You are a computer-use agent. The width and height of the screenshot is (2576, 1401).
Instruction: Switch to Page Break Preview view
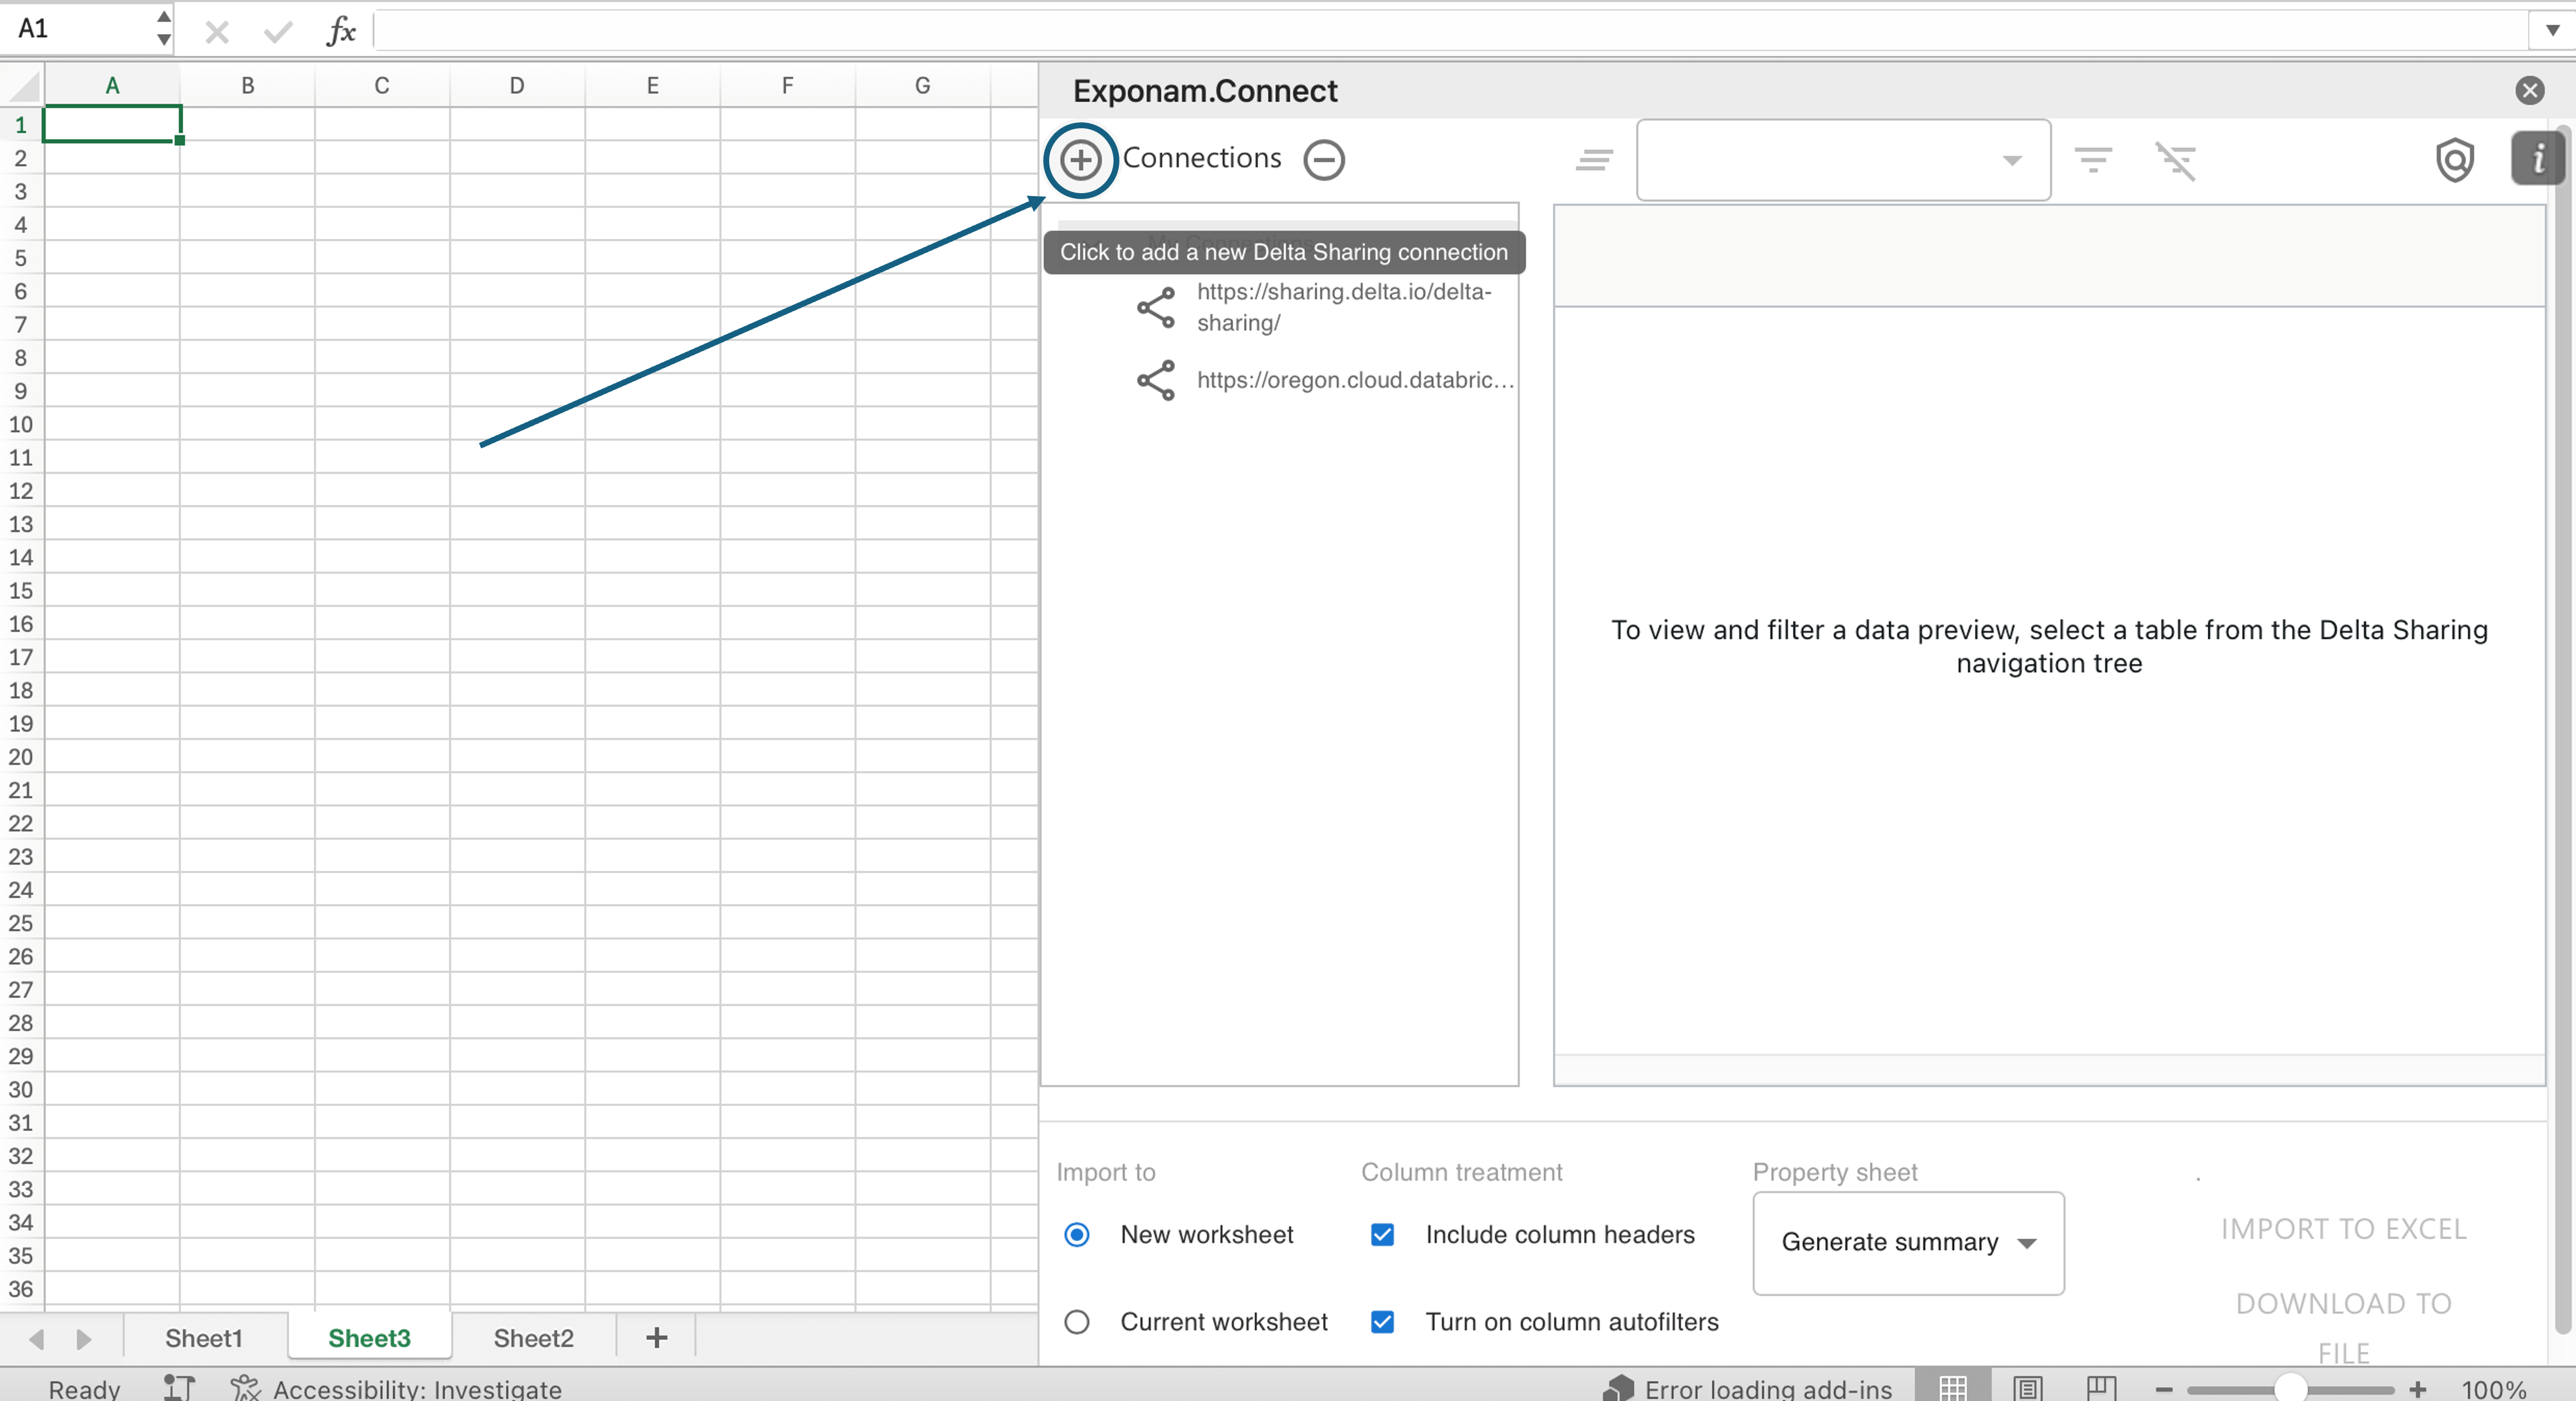click(x=2101, y=1387)
